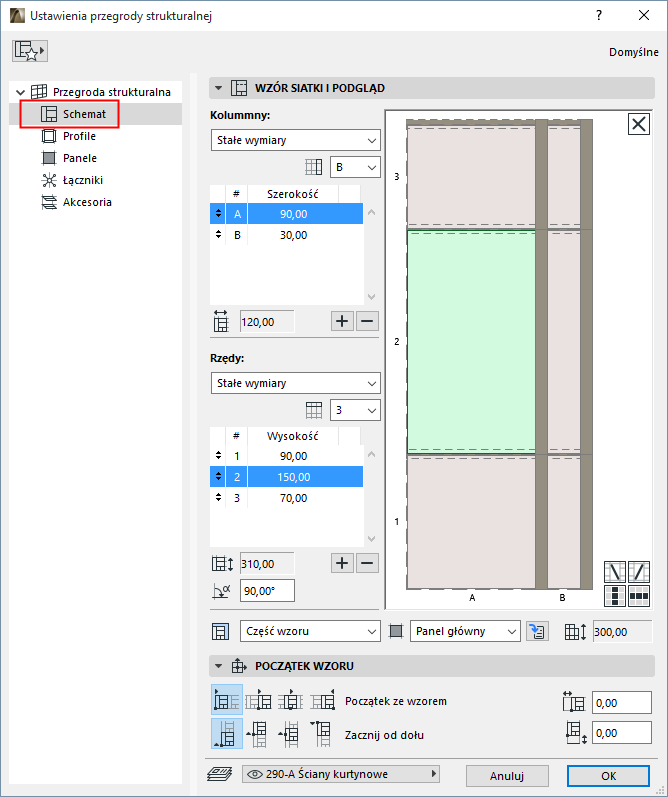
Task: Click the layers icon at bottom left
Action: [x=220, y=774]
